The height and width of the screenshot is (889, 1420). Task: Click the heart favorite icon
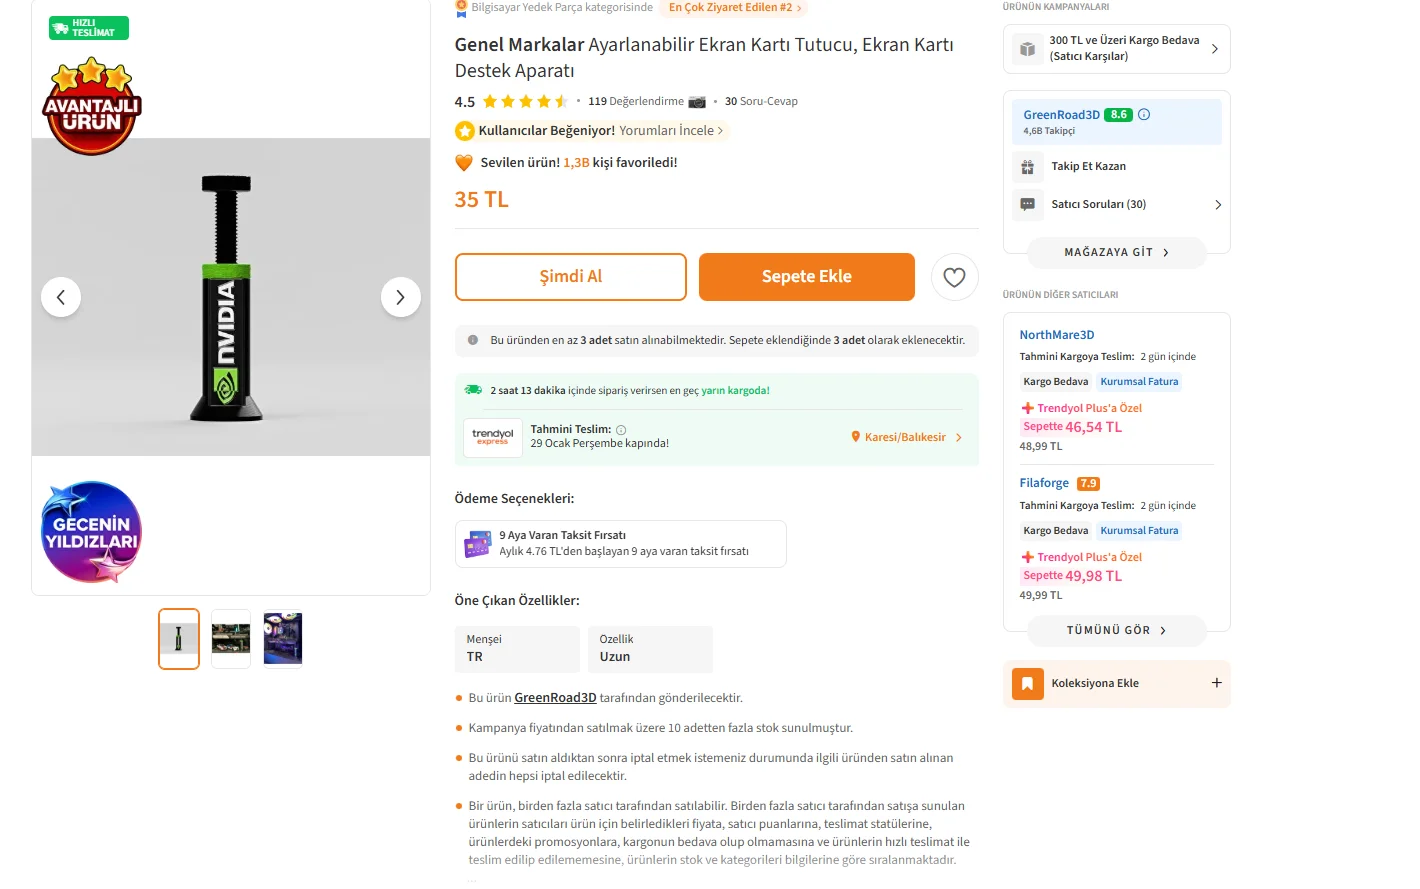pos(954,277)
